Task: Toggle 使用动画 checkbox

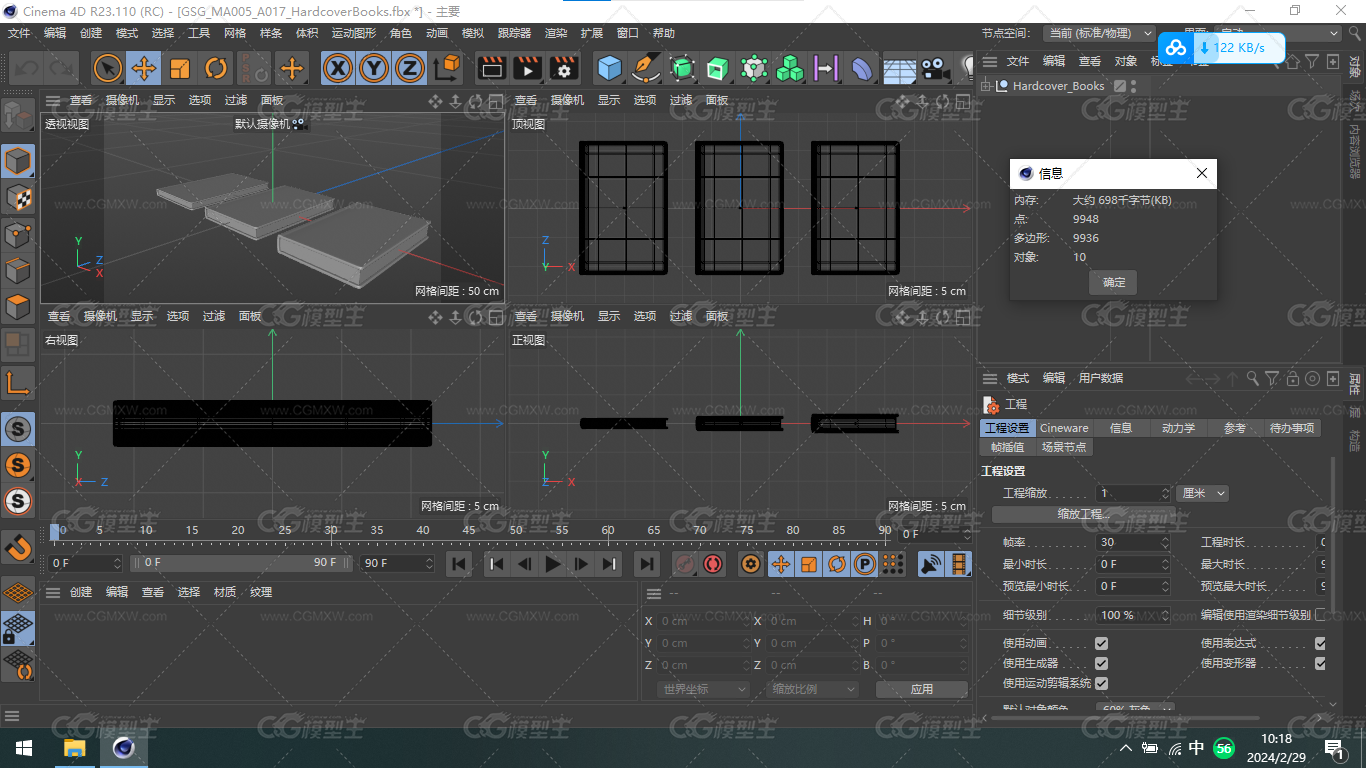Action: pos(1101,643)
